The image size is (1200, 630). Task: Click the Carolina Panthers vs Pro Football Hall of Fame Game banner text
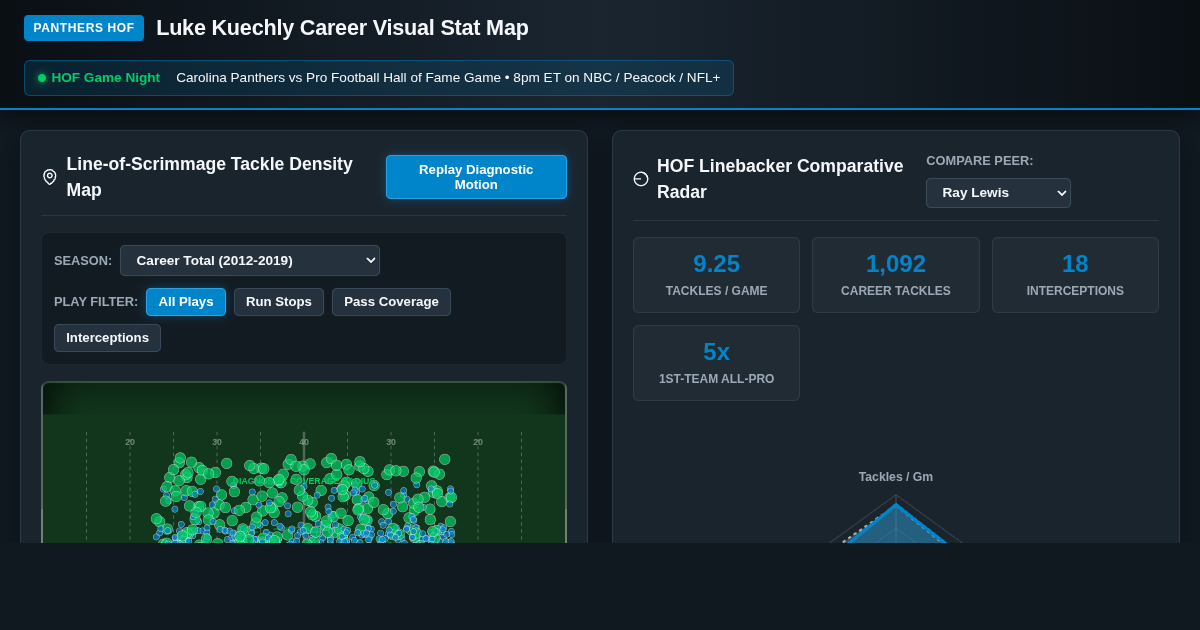point(448,78)
